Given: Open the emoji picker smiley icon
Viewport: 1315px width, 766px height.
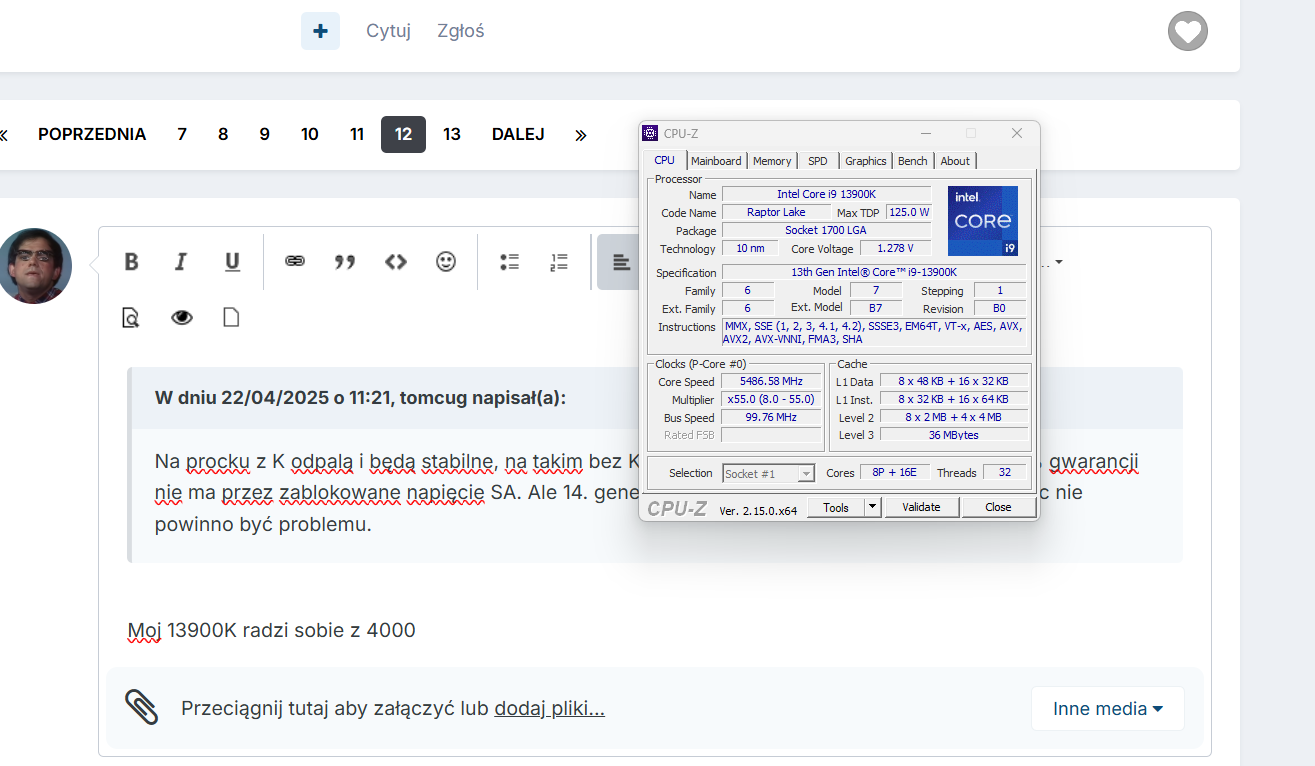Looking at the screenshot, I should tap(446, 261).
